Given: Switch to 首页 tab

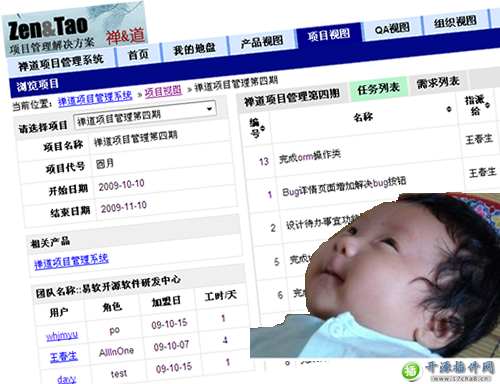Looking at the screenshot, I should (x=138, y=54).
